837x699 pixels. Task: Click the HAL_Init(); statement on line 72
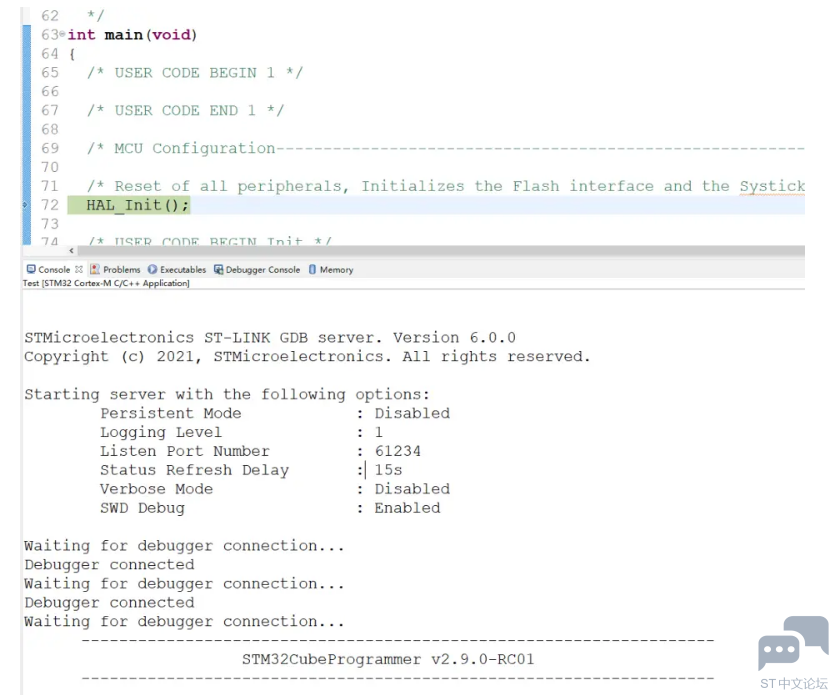tap(138, 205)
